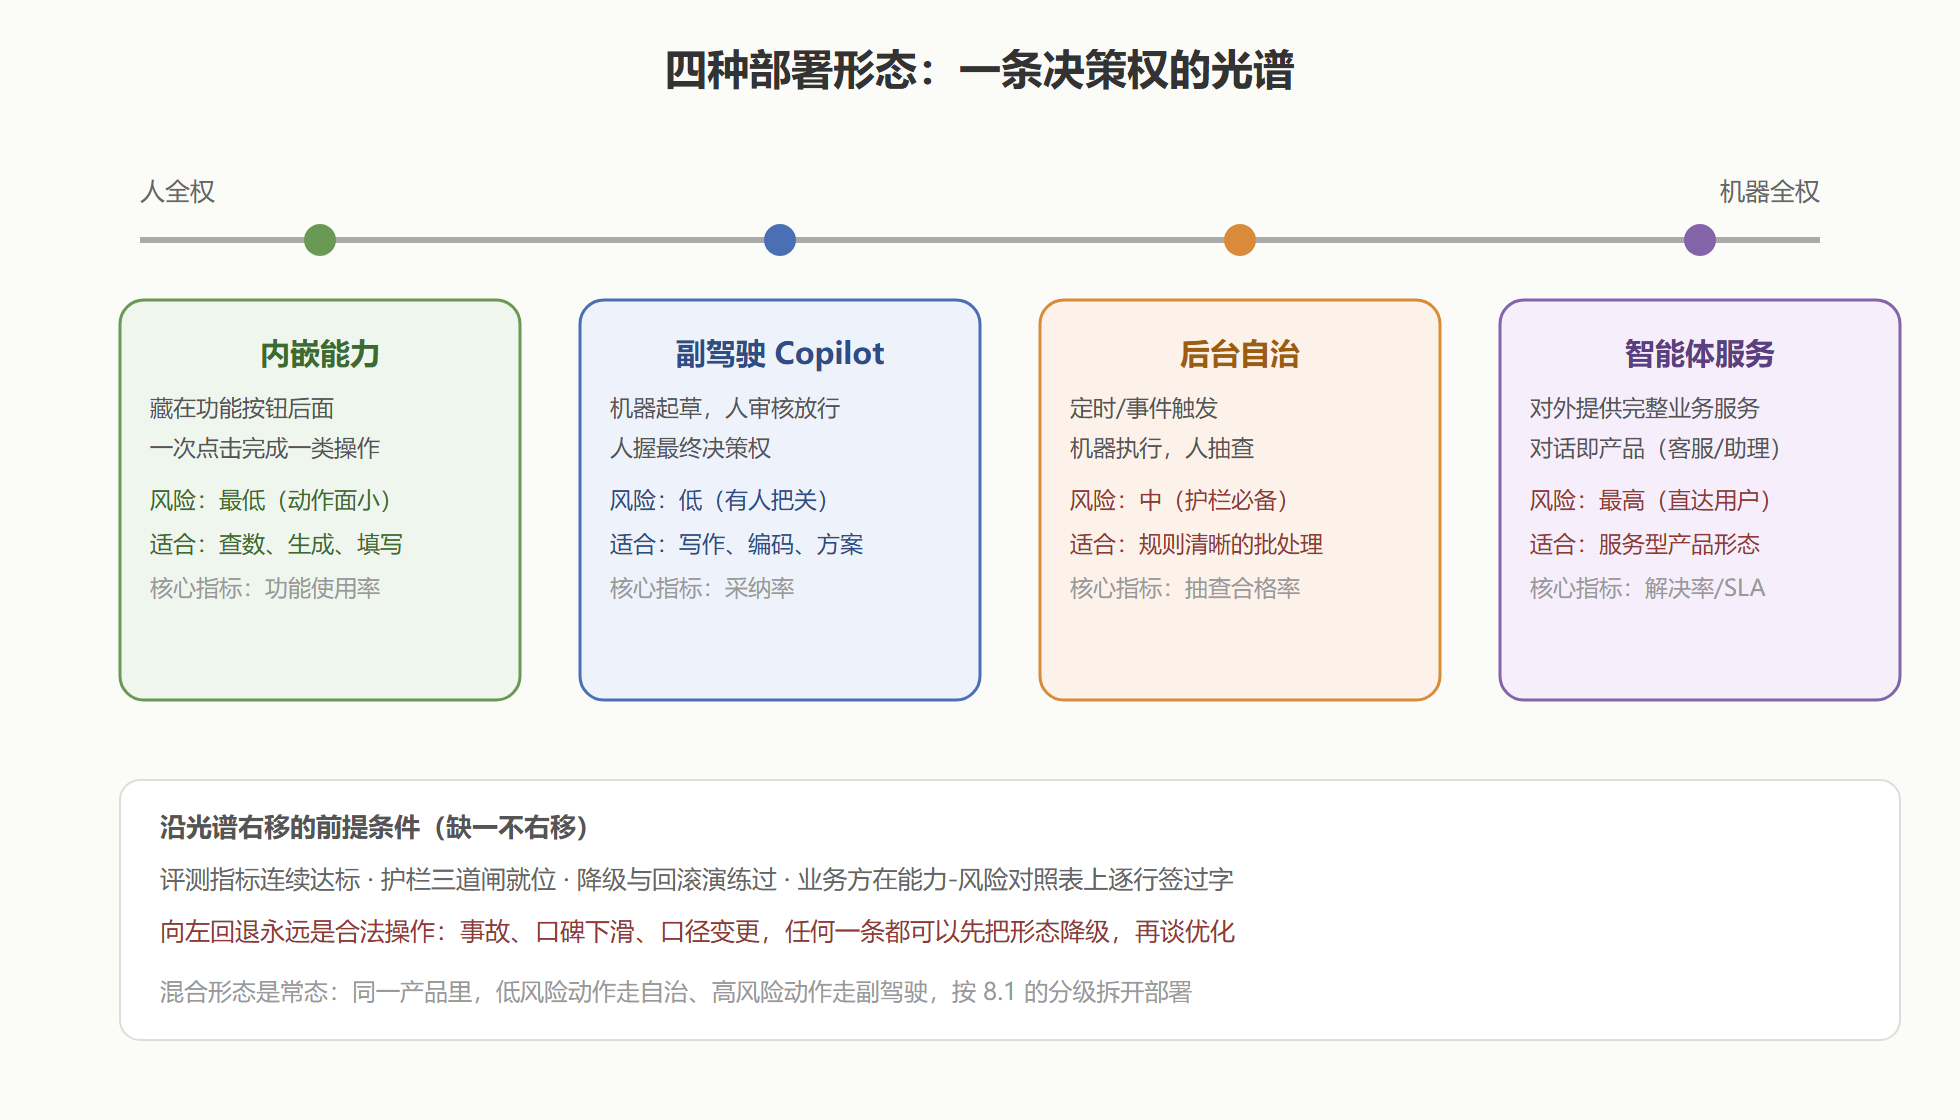Click the line 一次点击完成一类操作

[x=265, y=448]
